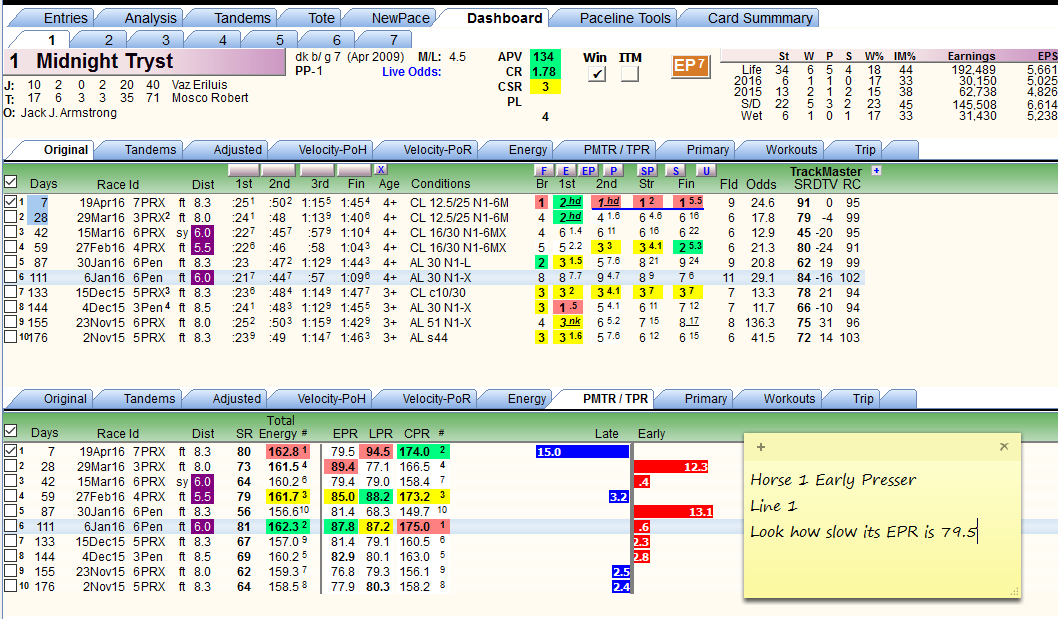Open the NewPace tab
Image resolution: width=1058 pixels, height=619 pixels.
coord(400,18)
